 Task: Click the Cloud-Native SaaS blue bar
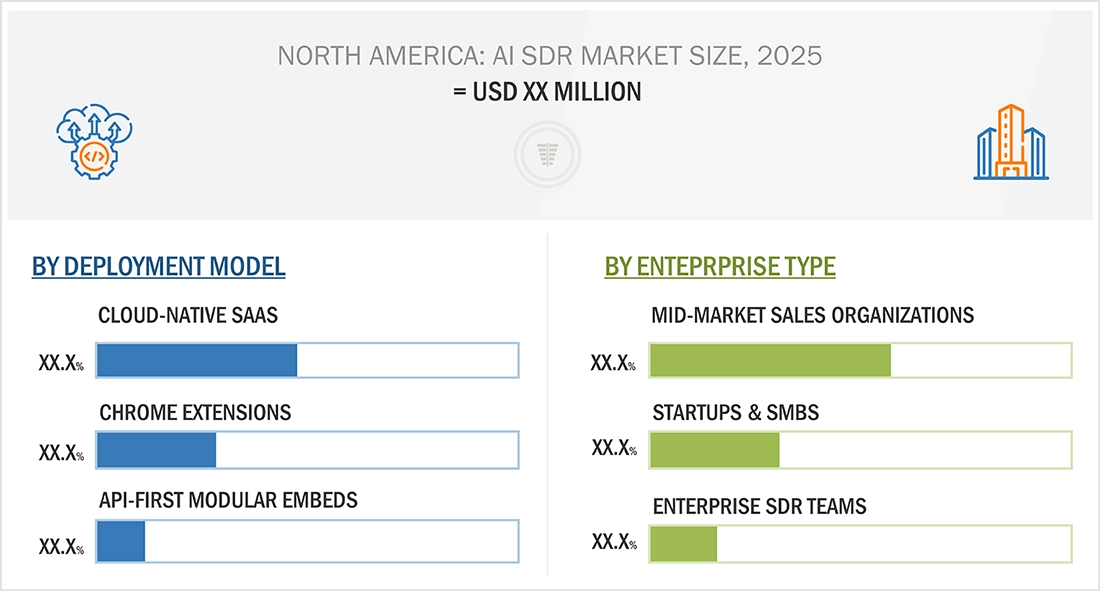[197, 360]
